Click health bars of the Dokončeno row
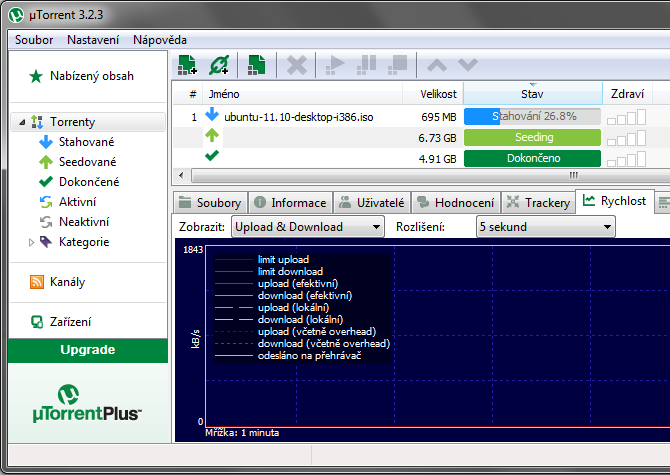The image size is (670, 475). pos(626,159)
